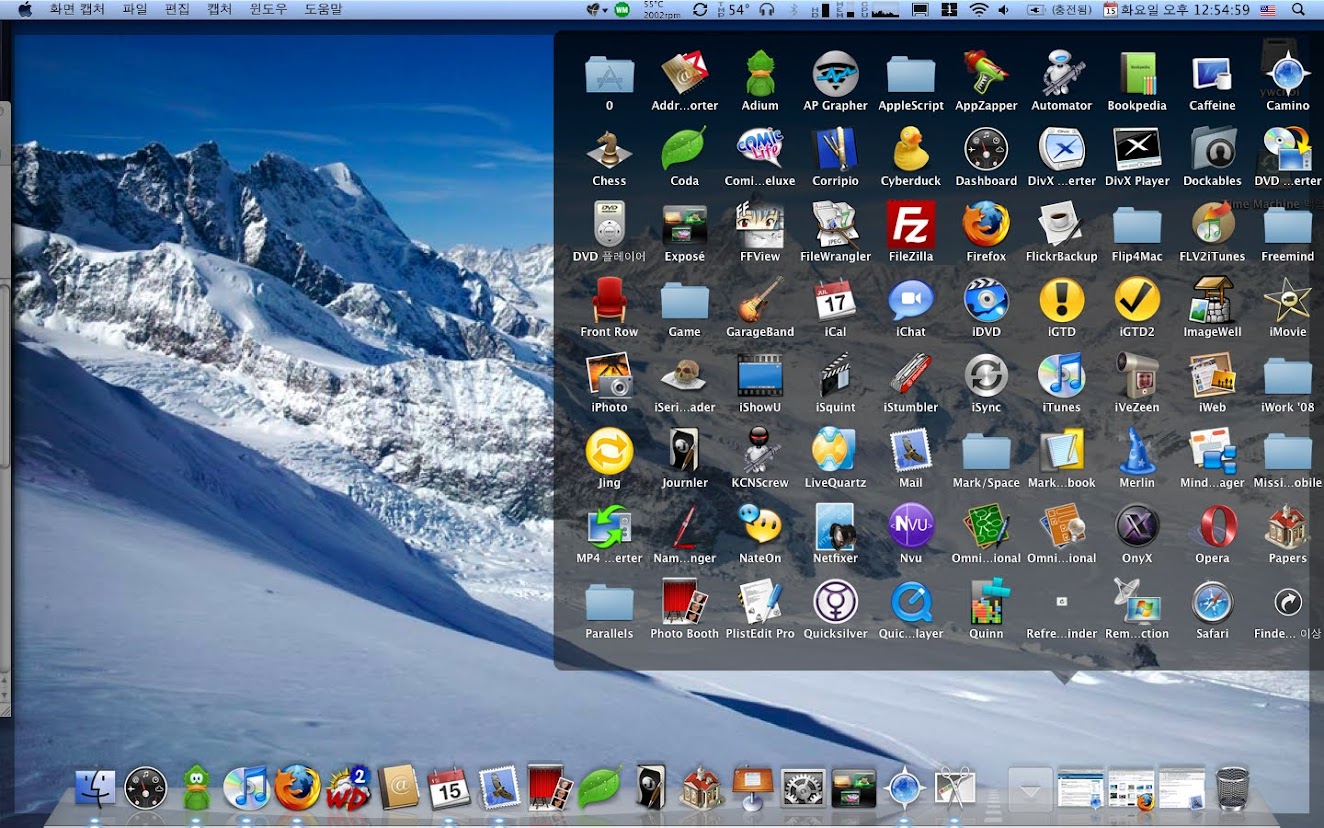
Task: Launch Jing from the stack
Action: click(x=609, y=452)
